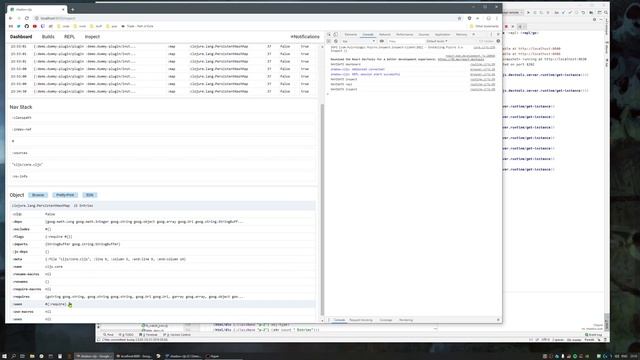Open the Rendering drawer tab
The width and height of the screenshot is (640, 360).
coord(406,320)
